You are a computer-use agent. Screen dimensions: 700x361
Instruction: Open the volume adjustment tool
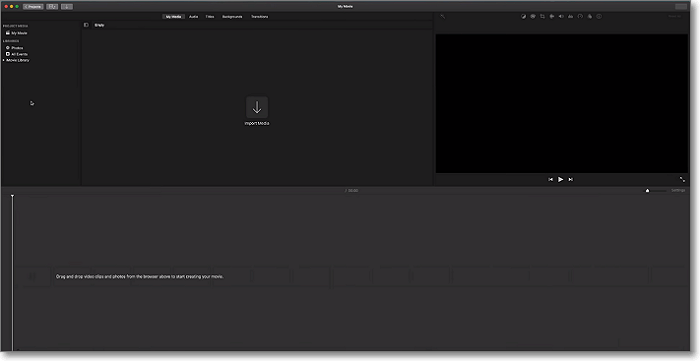click(561, 17)
